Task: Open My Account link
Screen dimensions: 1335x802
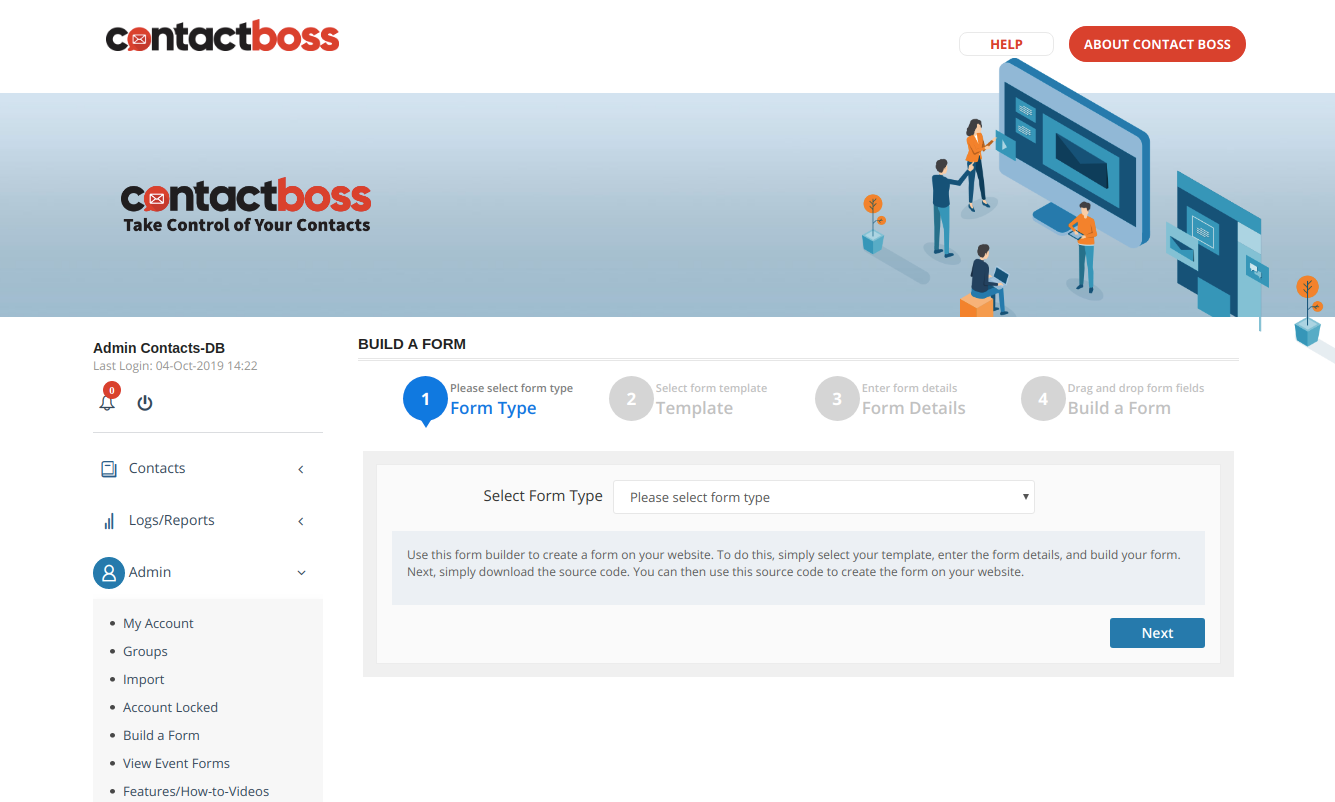Action: click(158, 623)
